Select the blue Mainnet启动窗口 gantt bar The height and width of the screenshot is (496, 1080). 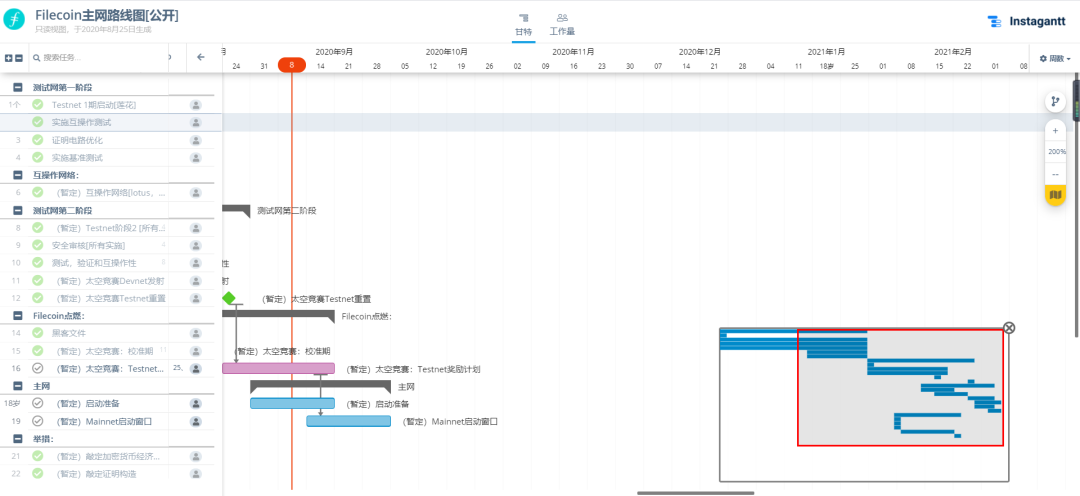(349, 421)
